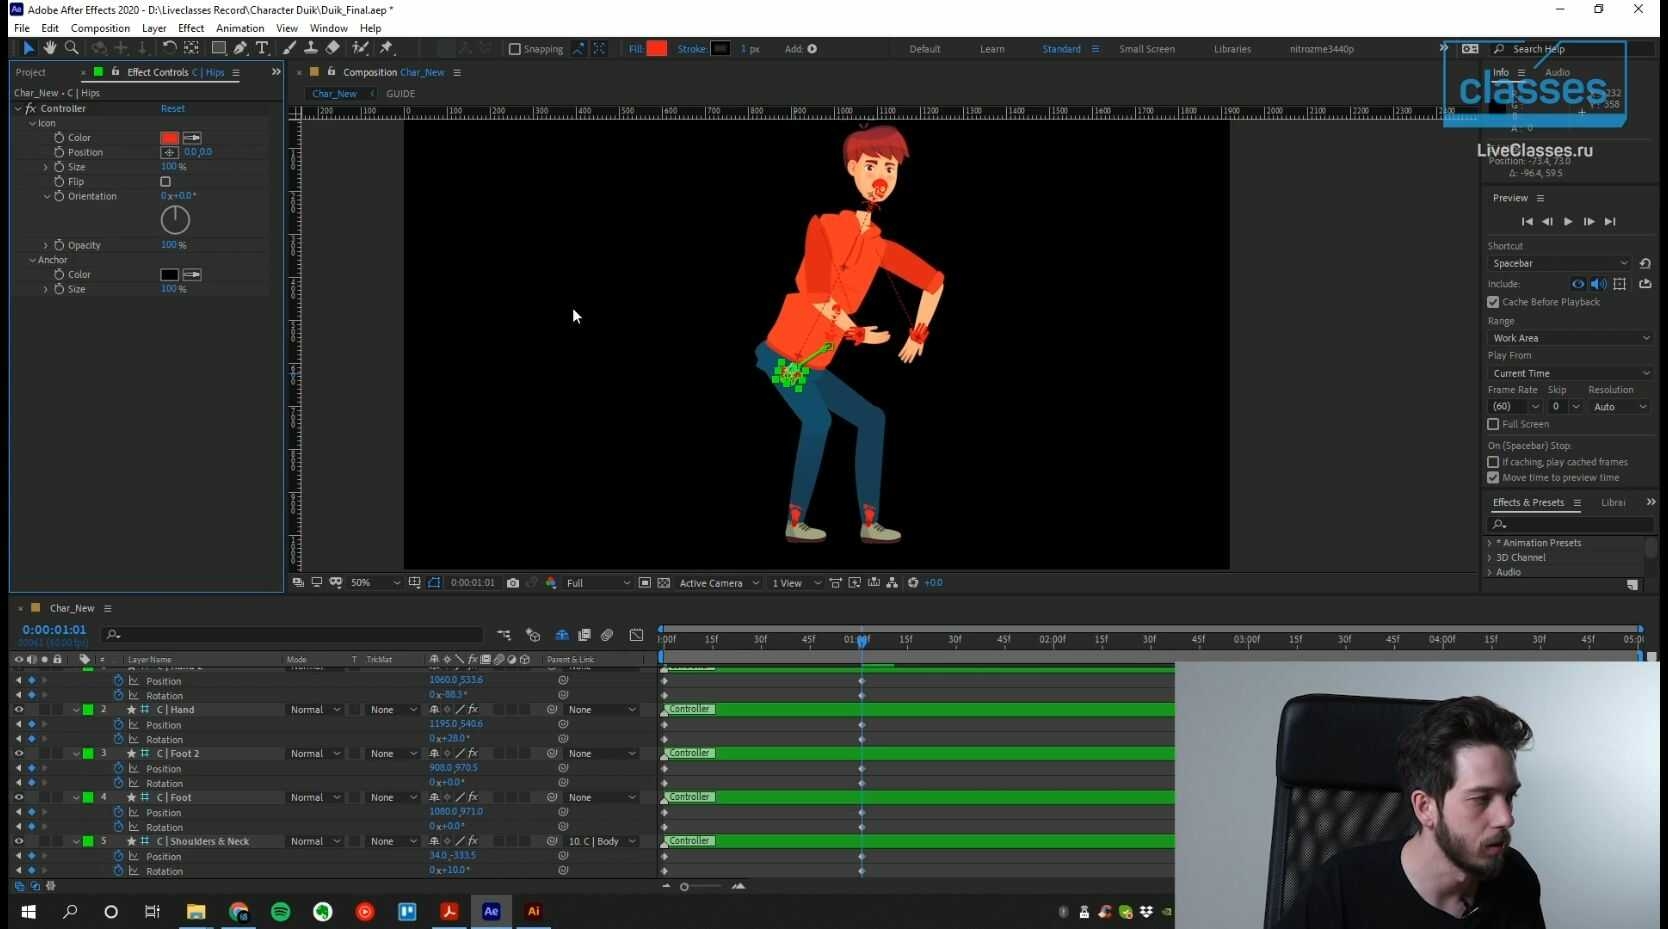This screenshot has height=929, width=1668.
Task: Play the preview
Action: 1568,222
